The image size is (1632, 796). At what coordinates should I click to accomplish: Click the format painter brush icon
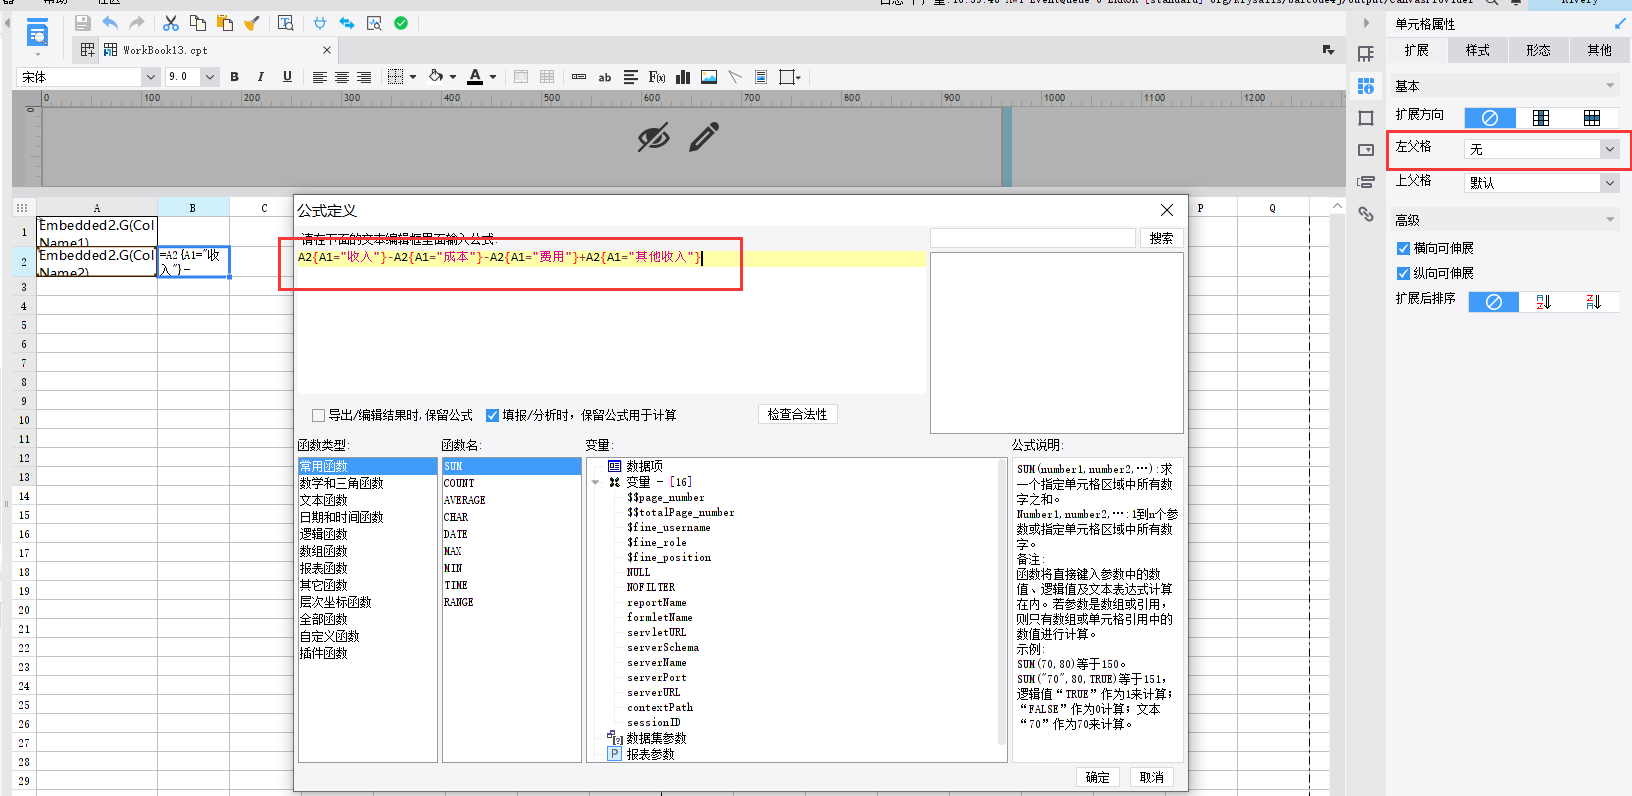coord(252,23)
